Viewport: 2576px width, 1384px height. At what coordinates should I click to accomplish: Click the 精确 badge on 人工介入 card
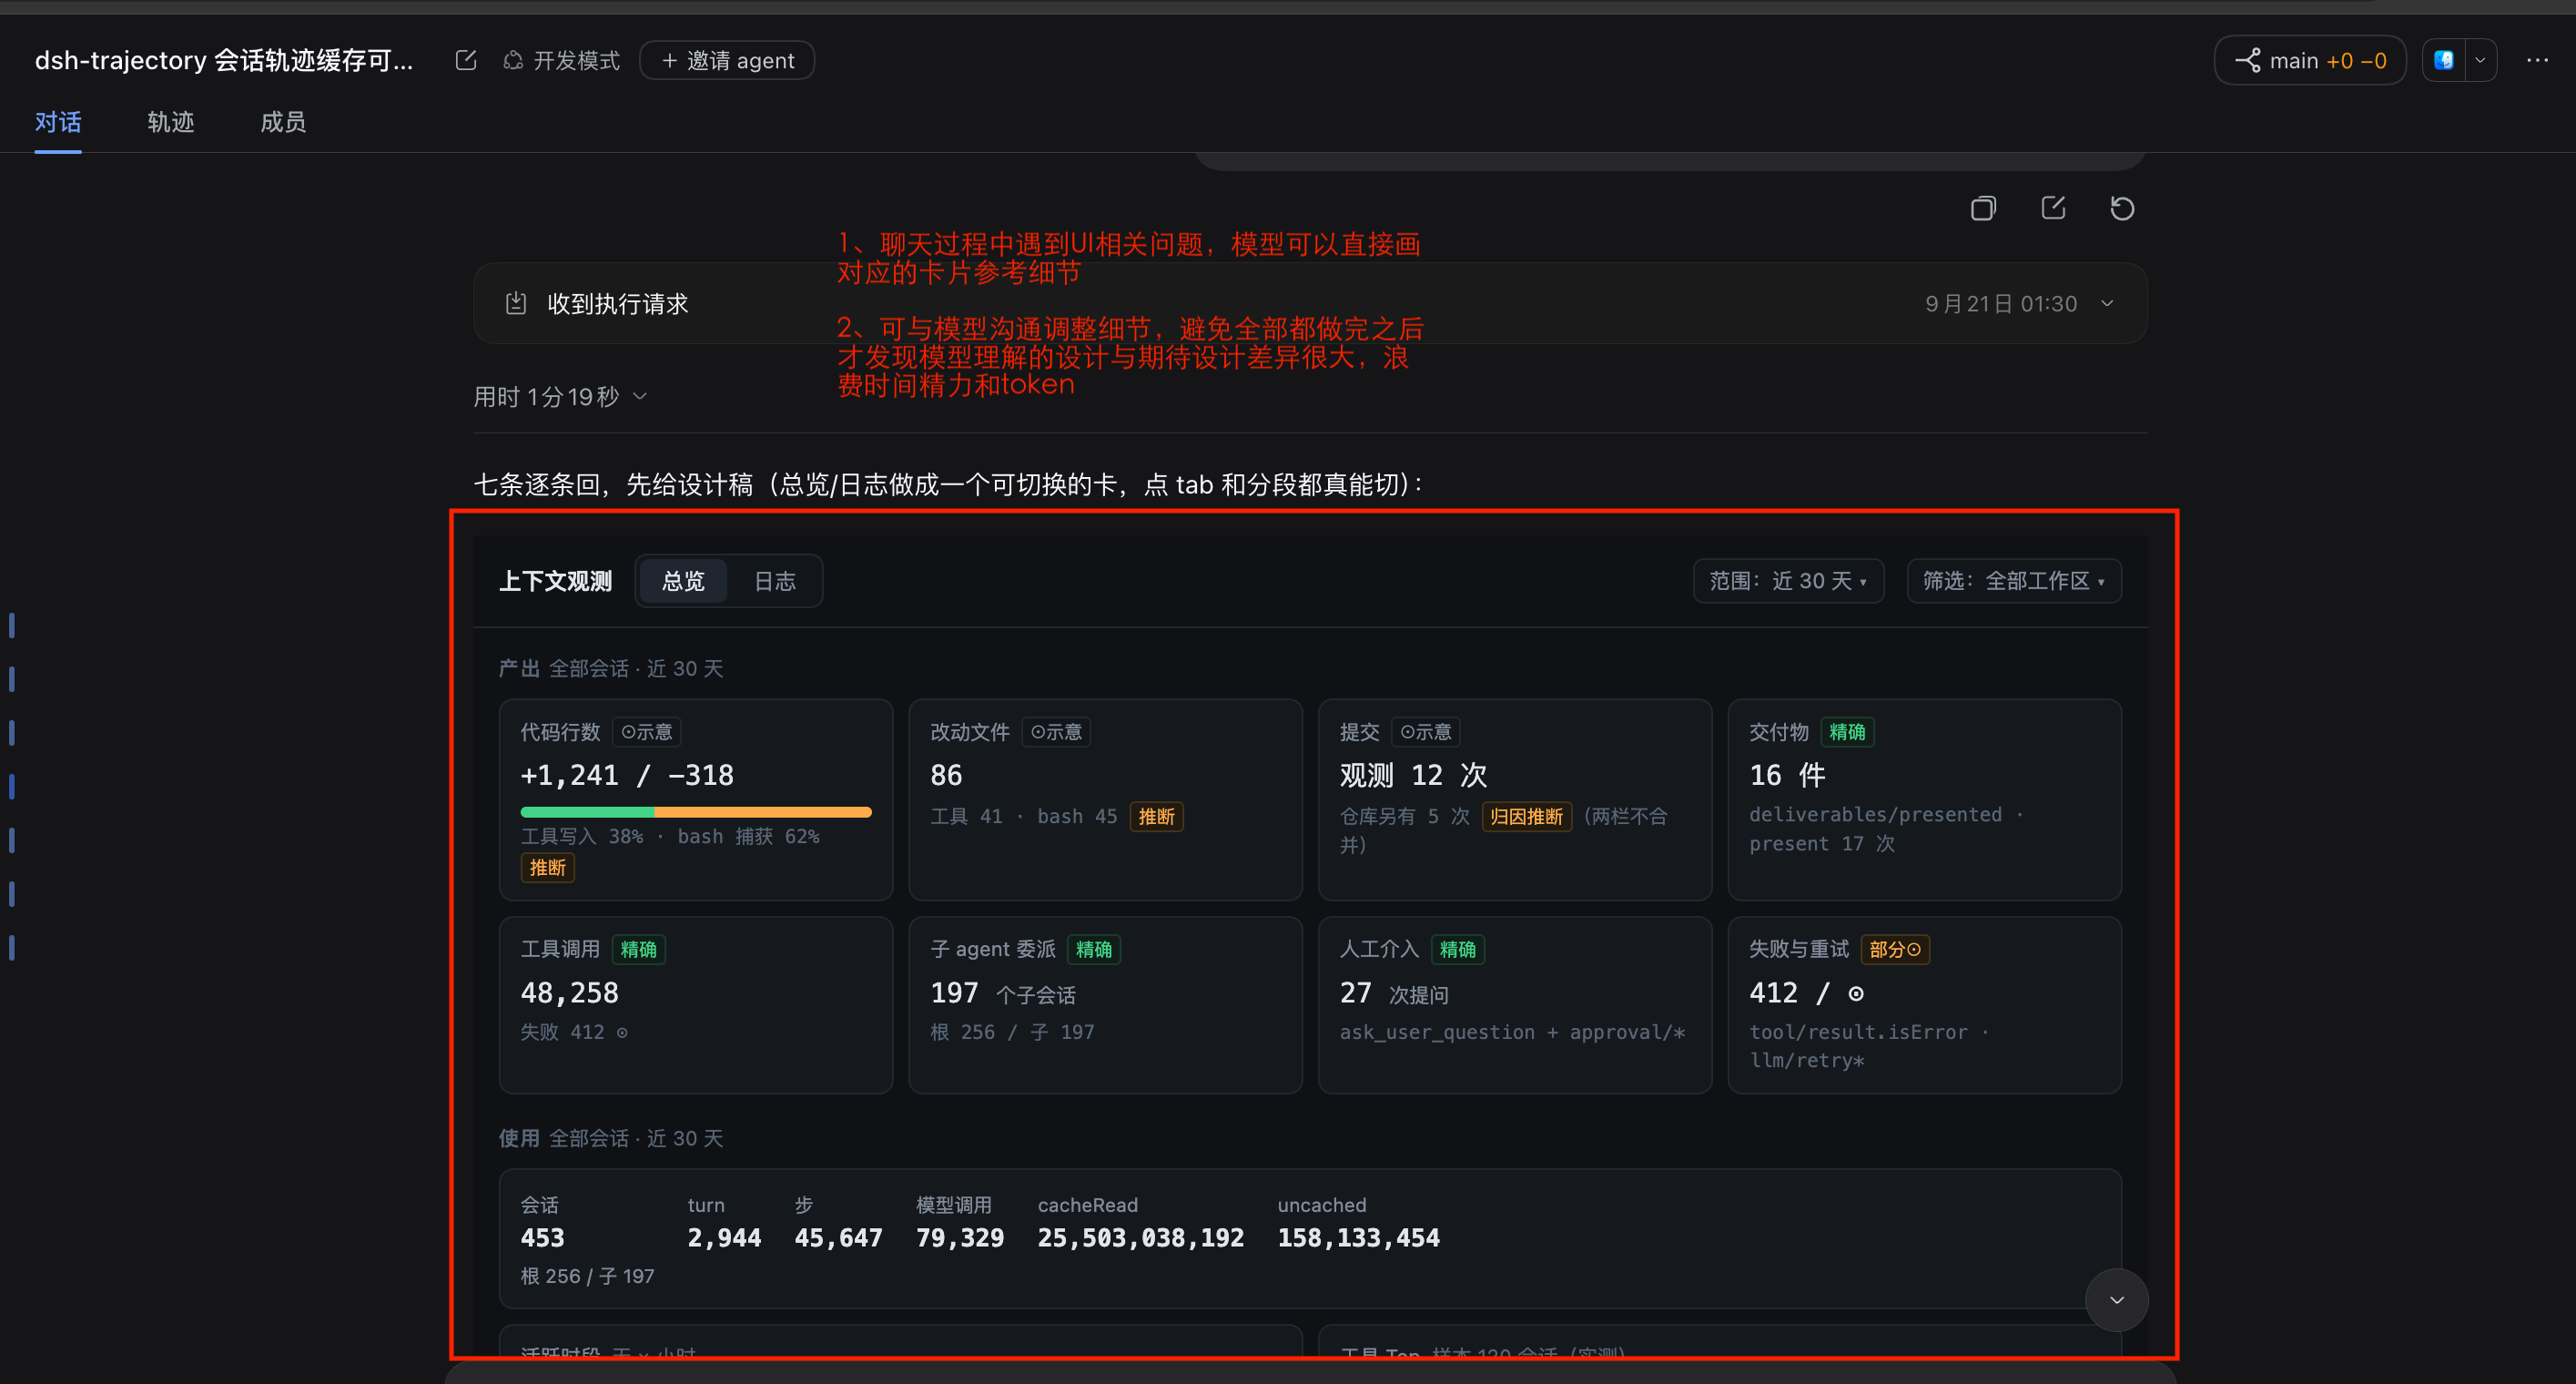[1457, 949]
